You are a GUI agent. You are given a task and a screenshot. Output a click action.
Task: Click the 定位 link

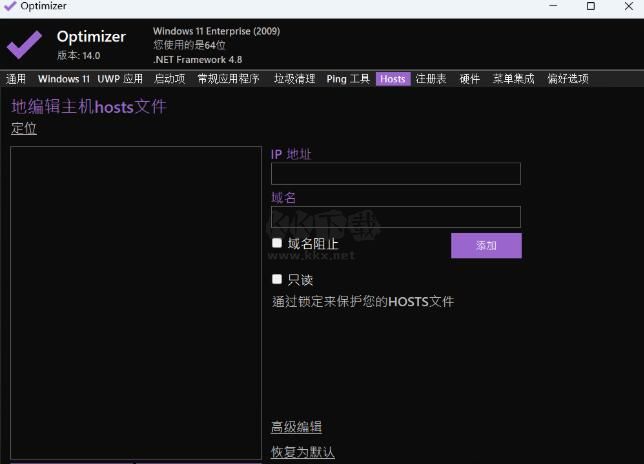[x=24, y=129]
